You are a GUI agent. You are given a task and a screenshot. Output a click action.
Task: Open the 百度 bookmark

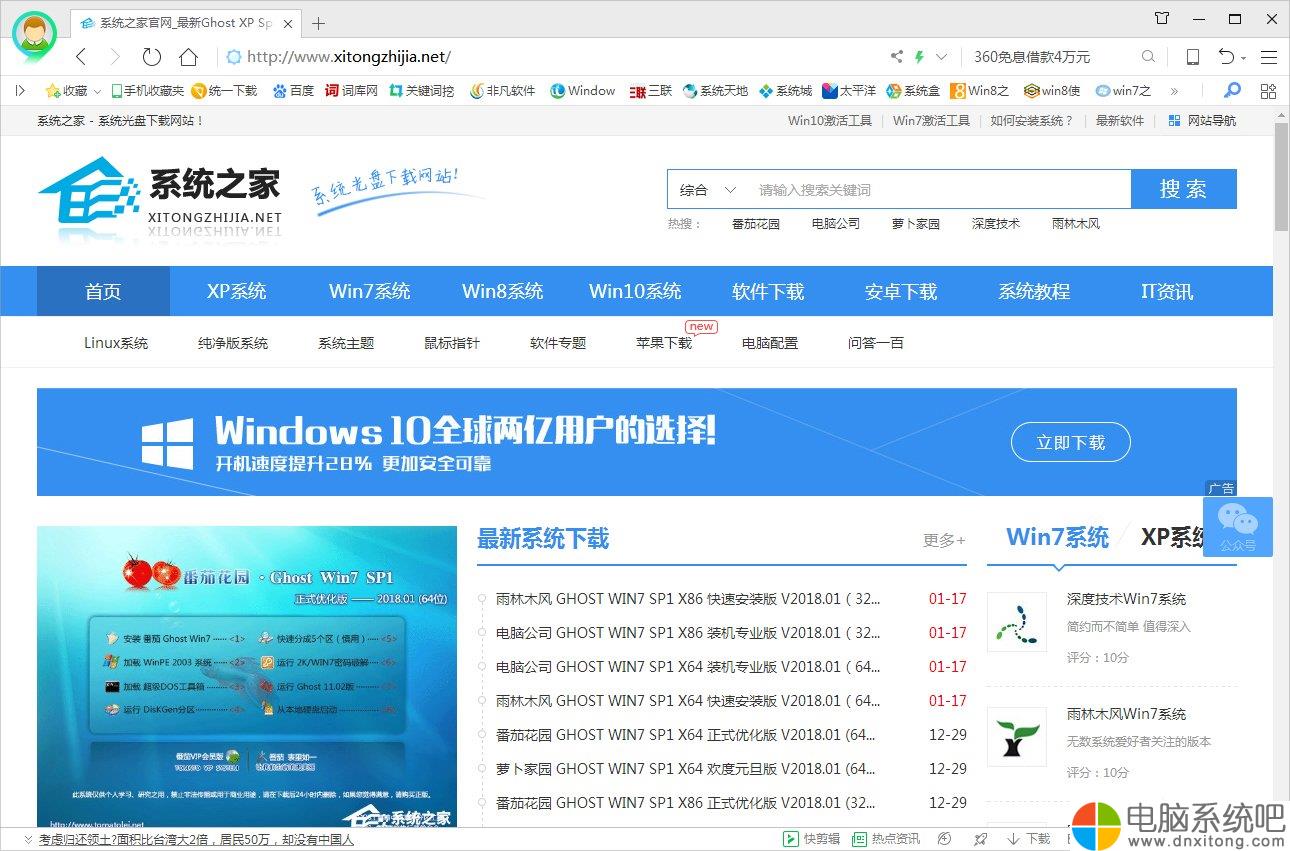click(x=293, y=90)
